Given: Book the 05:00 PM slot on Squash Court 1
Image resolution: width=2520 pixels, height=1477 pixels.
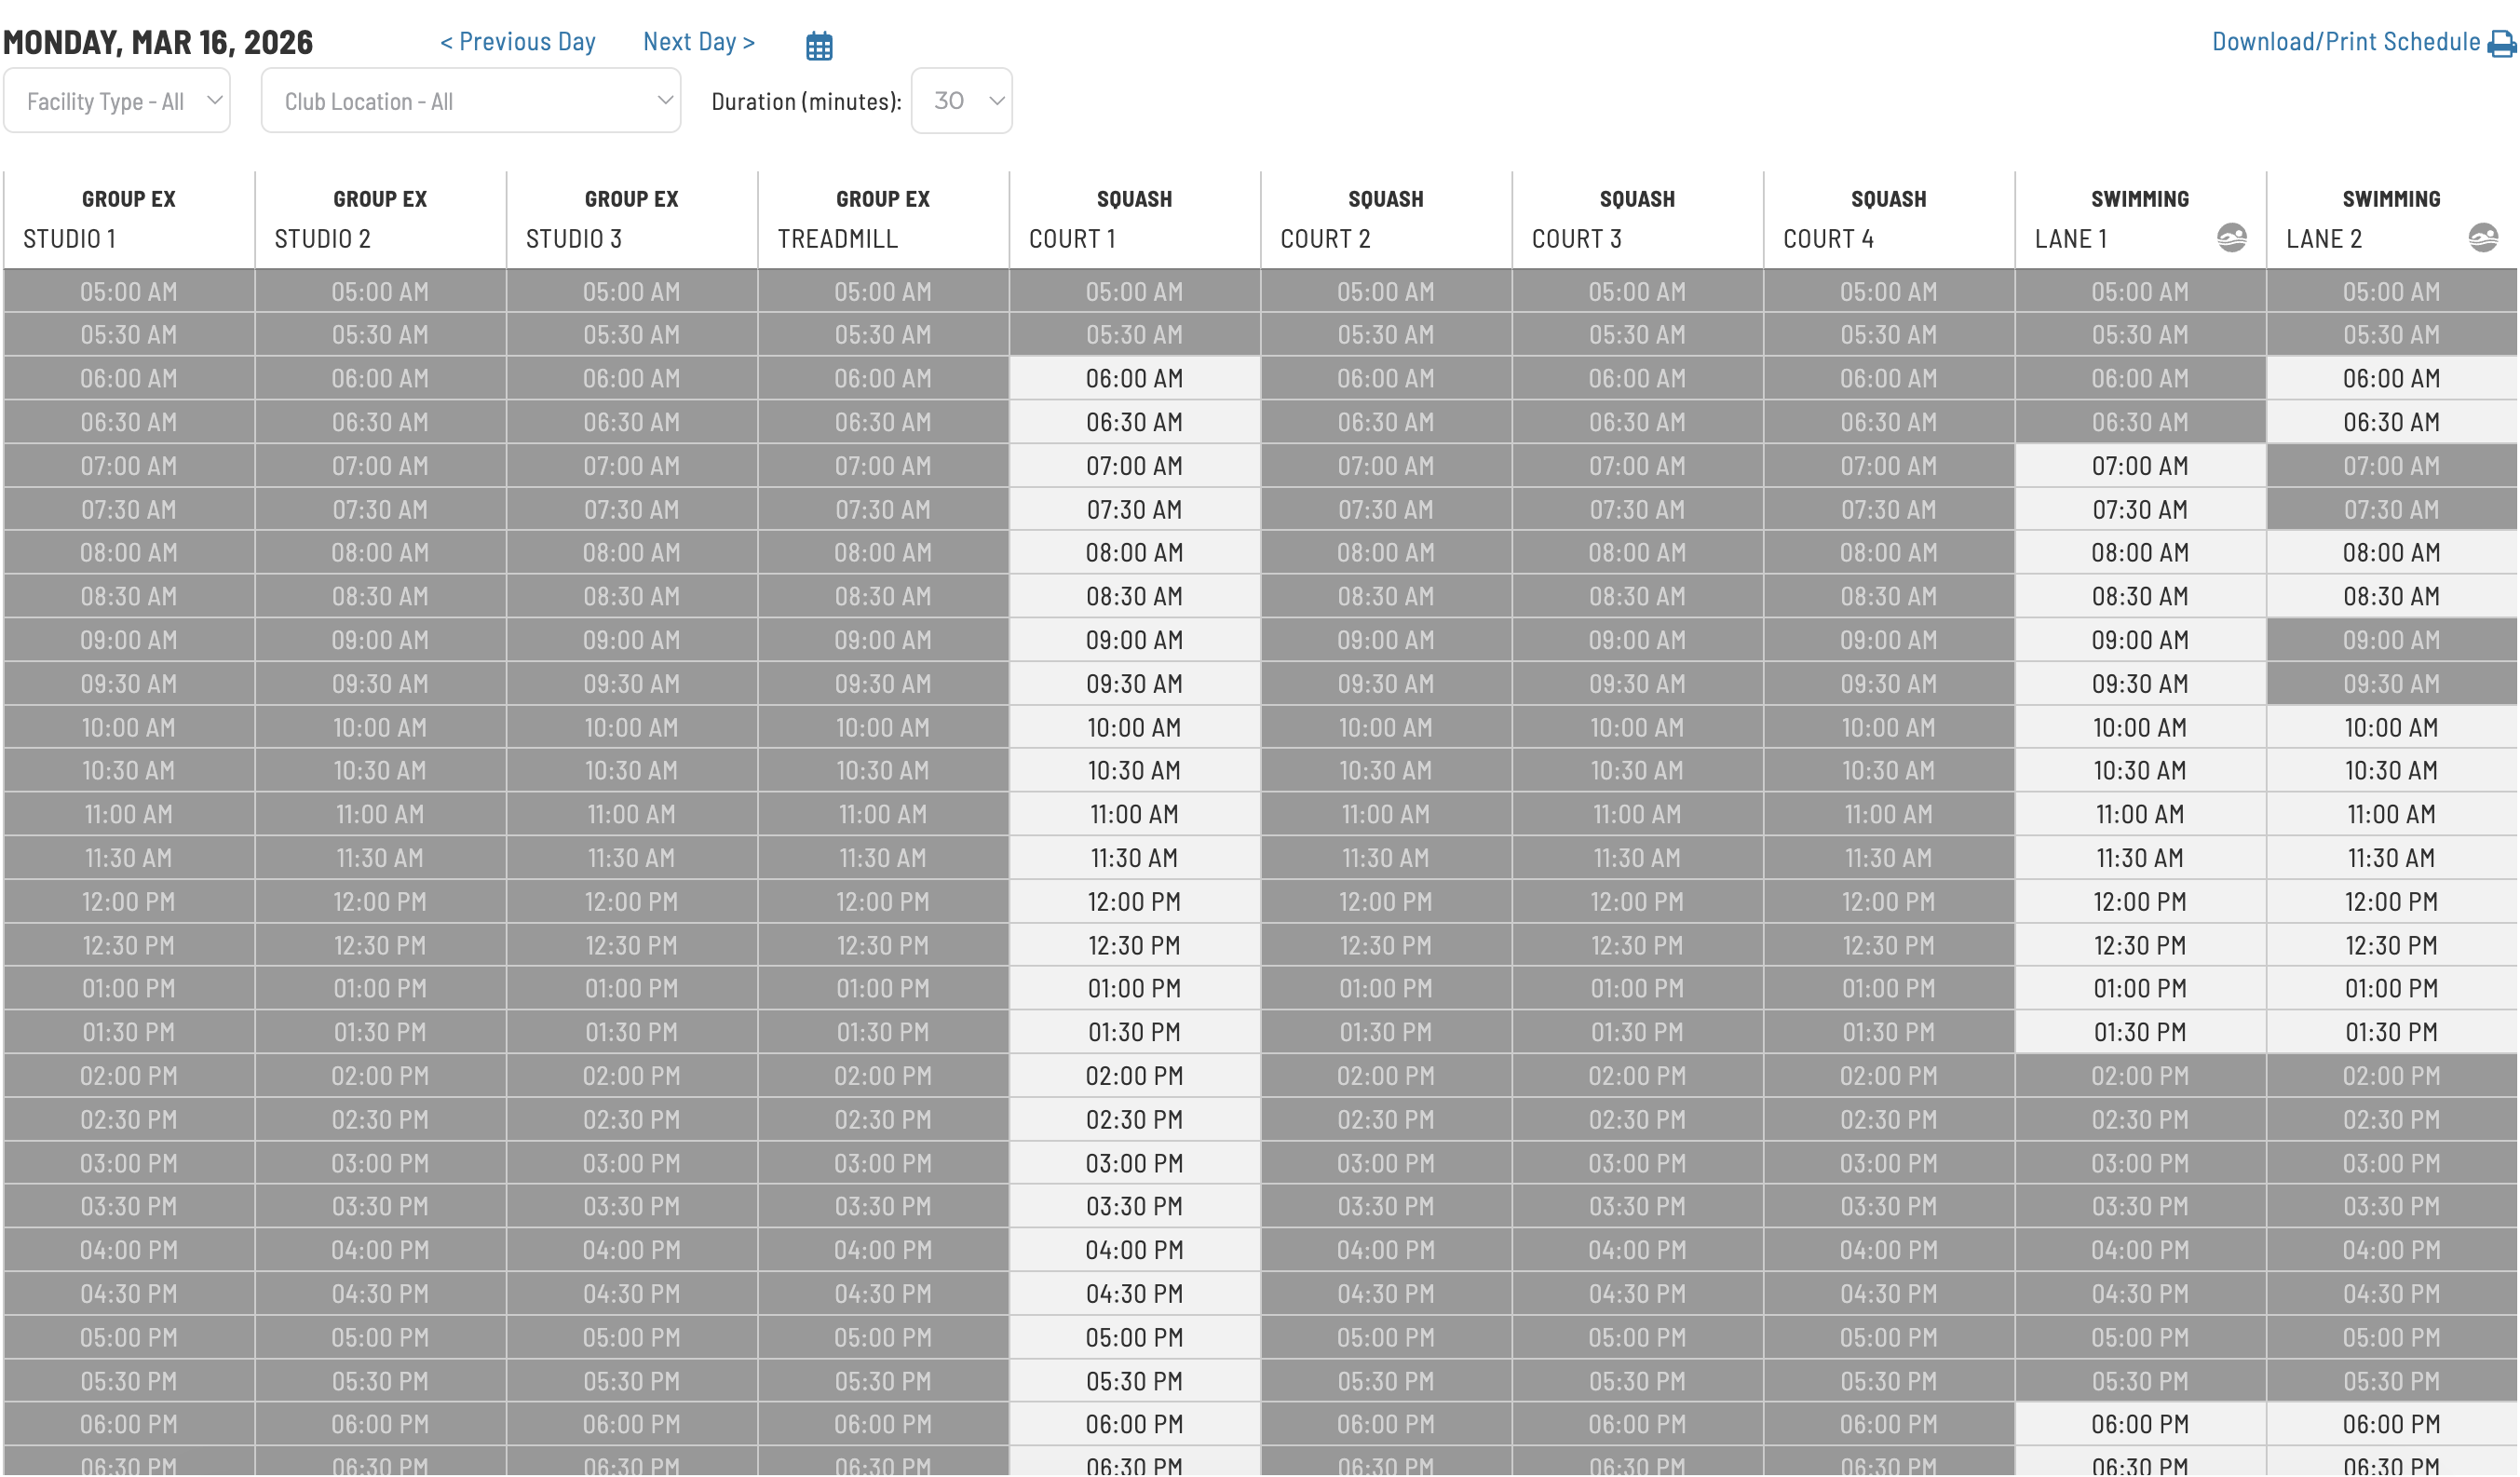Looking at the screenshot, I should pos(1134,1336).
